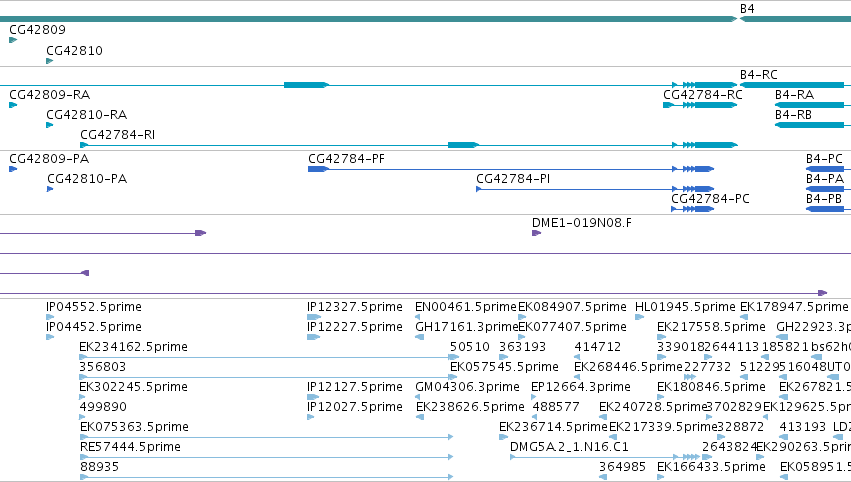This screenshot has width=851, height=482.
Task: Click the DME1-019N08.F feature label
Action: pyautogui.click(x=581, y=223)
